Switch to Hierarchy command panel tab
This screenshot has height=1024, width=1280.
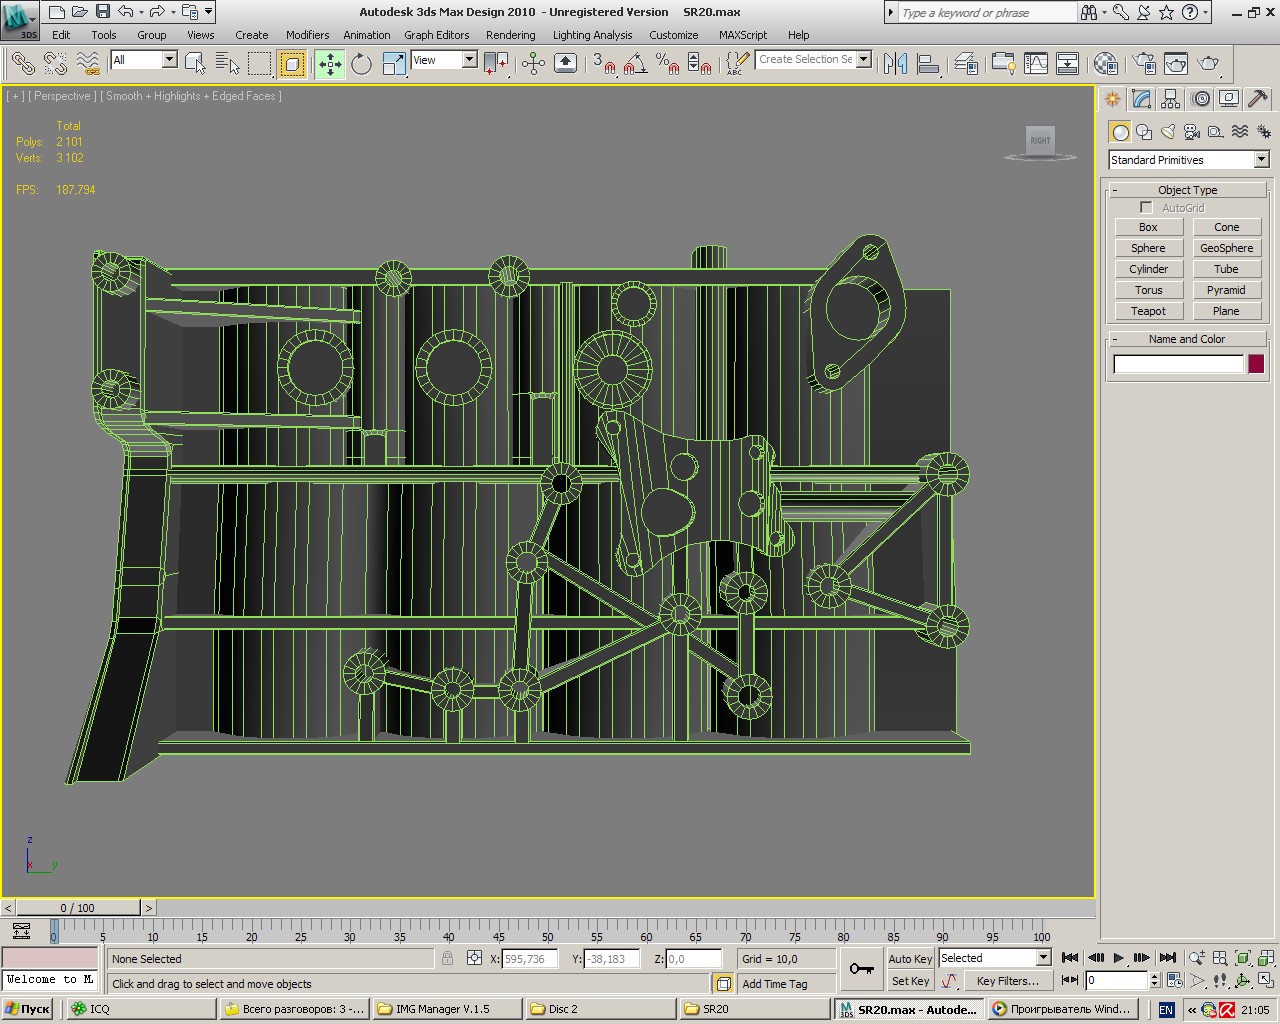[1171, 99]
